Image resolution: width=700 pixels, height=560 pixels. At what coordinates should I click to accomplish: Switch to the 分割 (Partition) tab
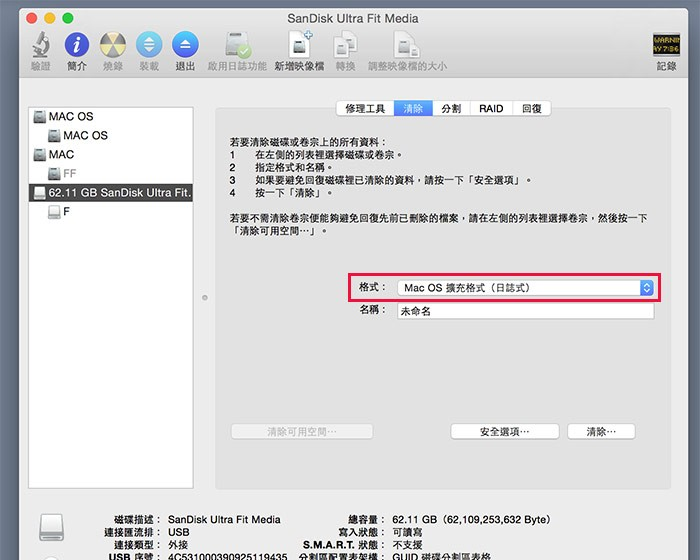pyautogui.click(x=451, y=109)
